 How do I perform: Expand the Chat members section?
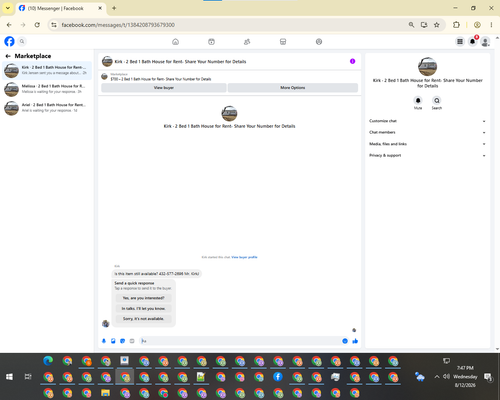pos(427,132)
